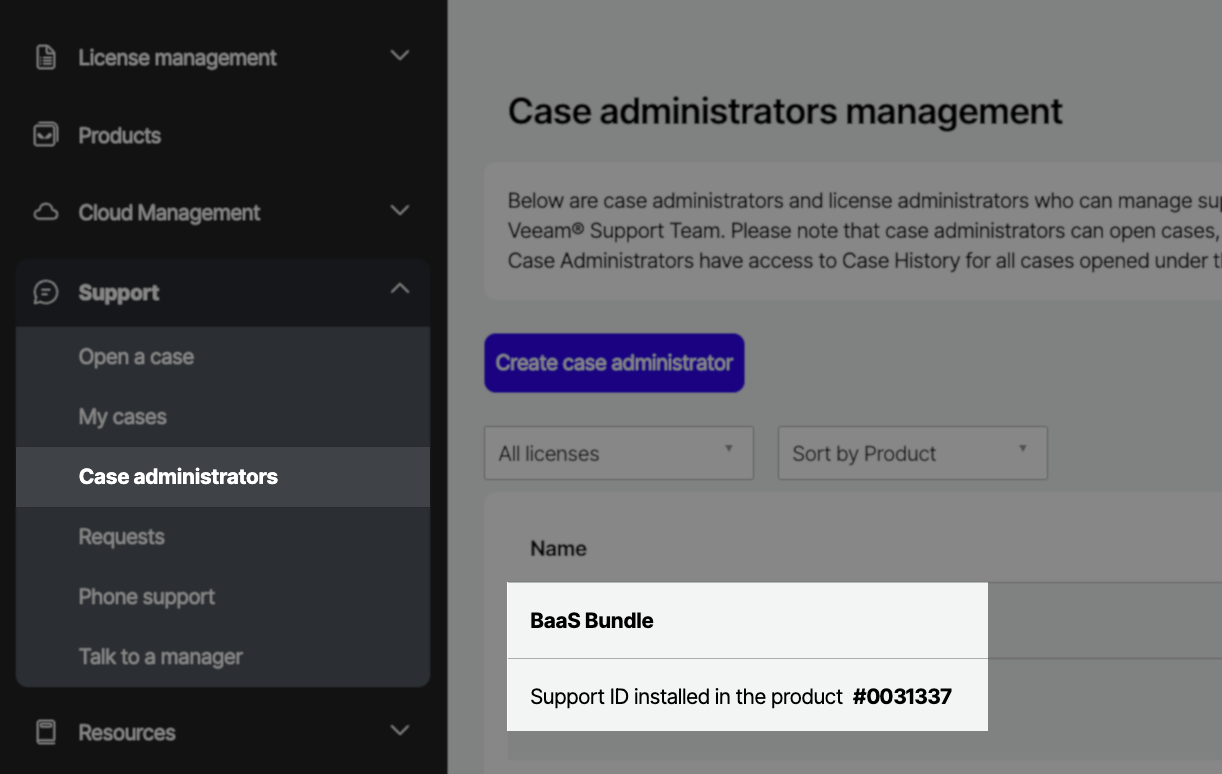Click Support ID #0031337

click(x=902, y=696)
